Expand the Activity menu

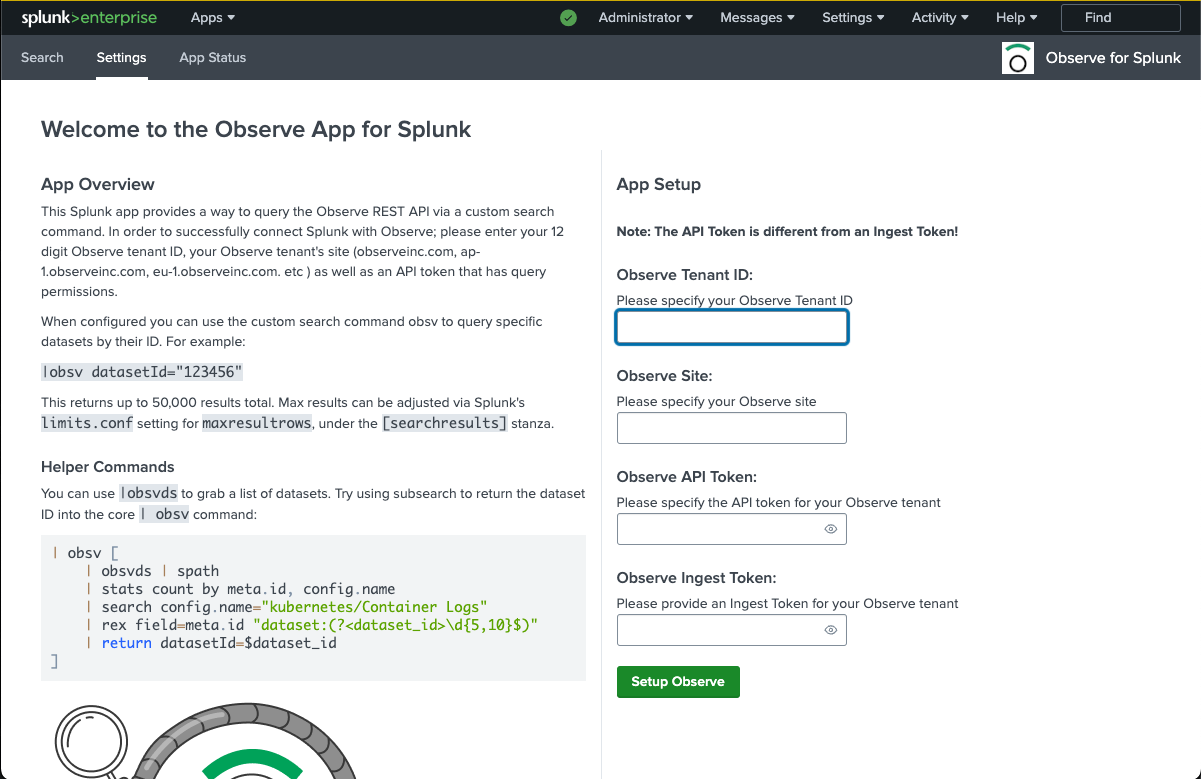(940, 17)
